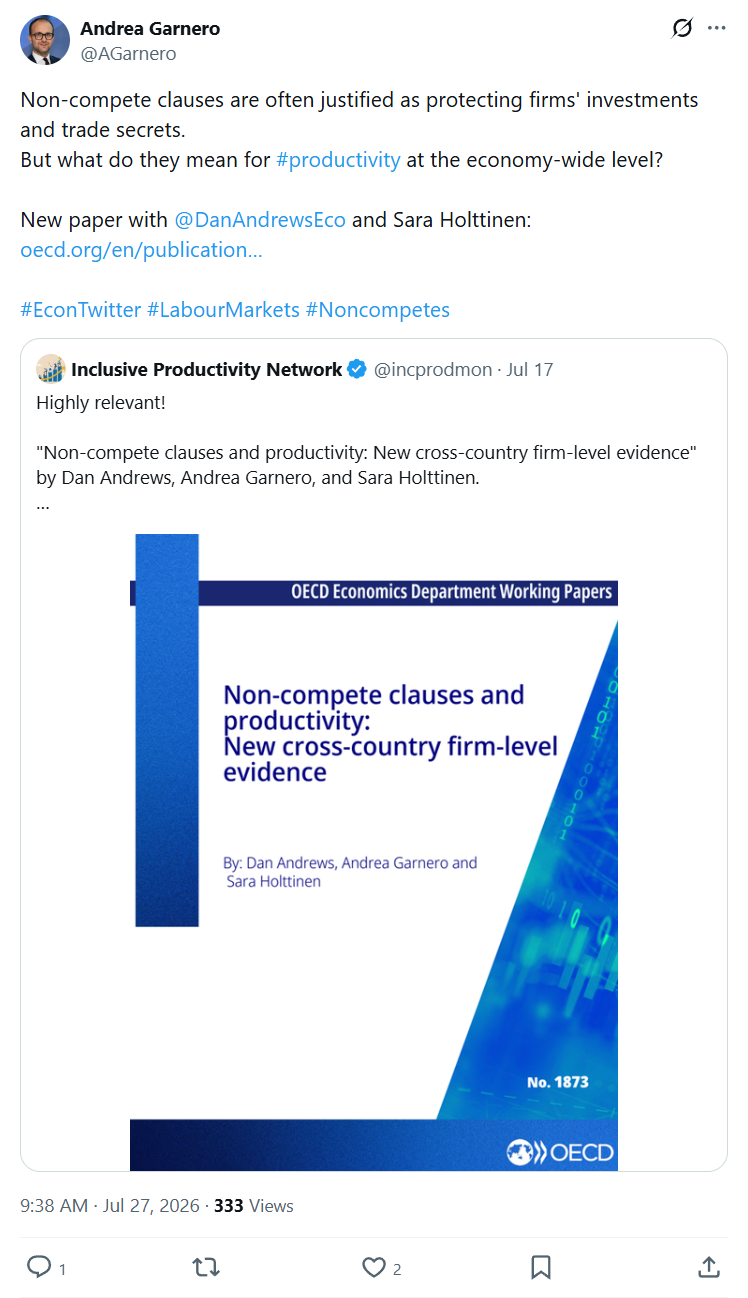Open the OECD working paper cover image
The image size is (748, 1298).
point(374,852)
